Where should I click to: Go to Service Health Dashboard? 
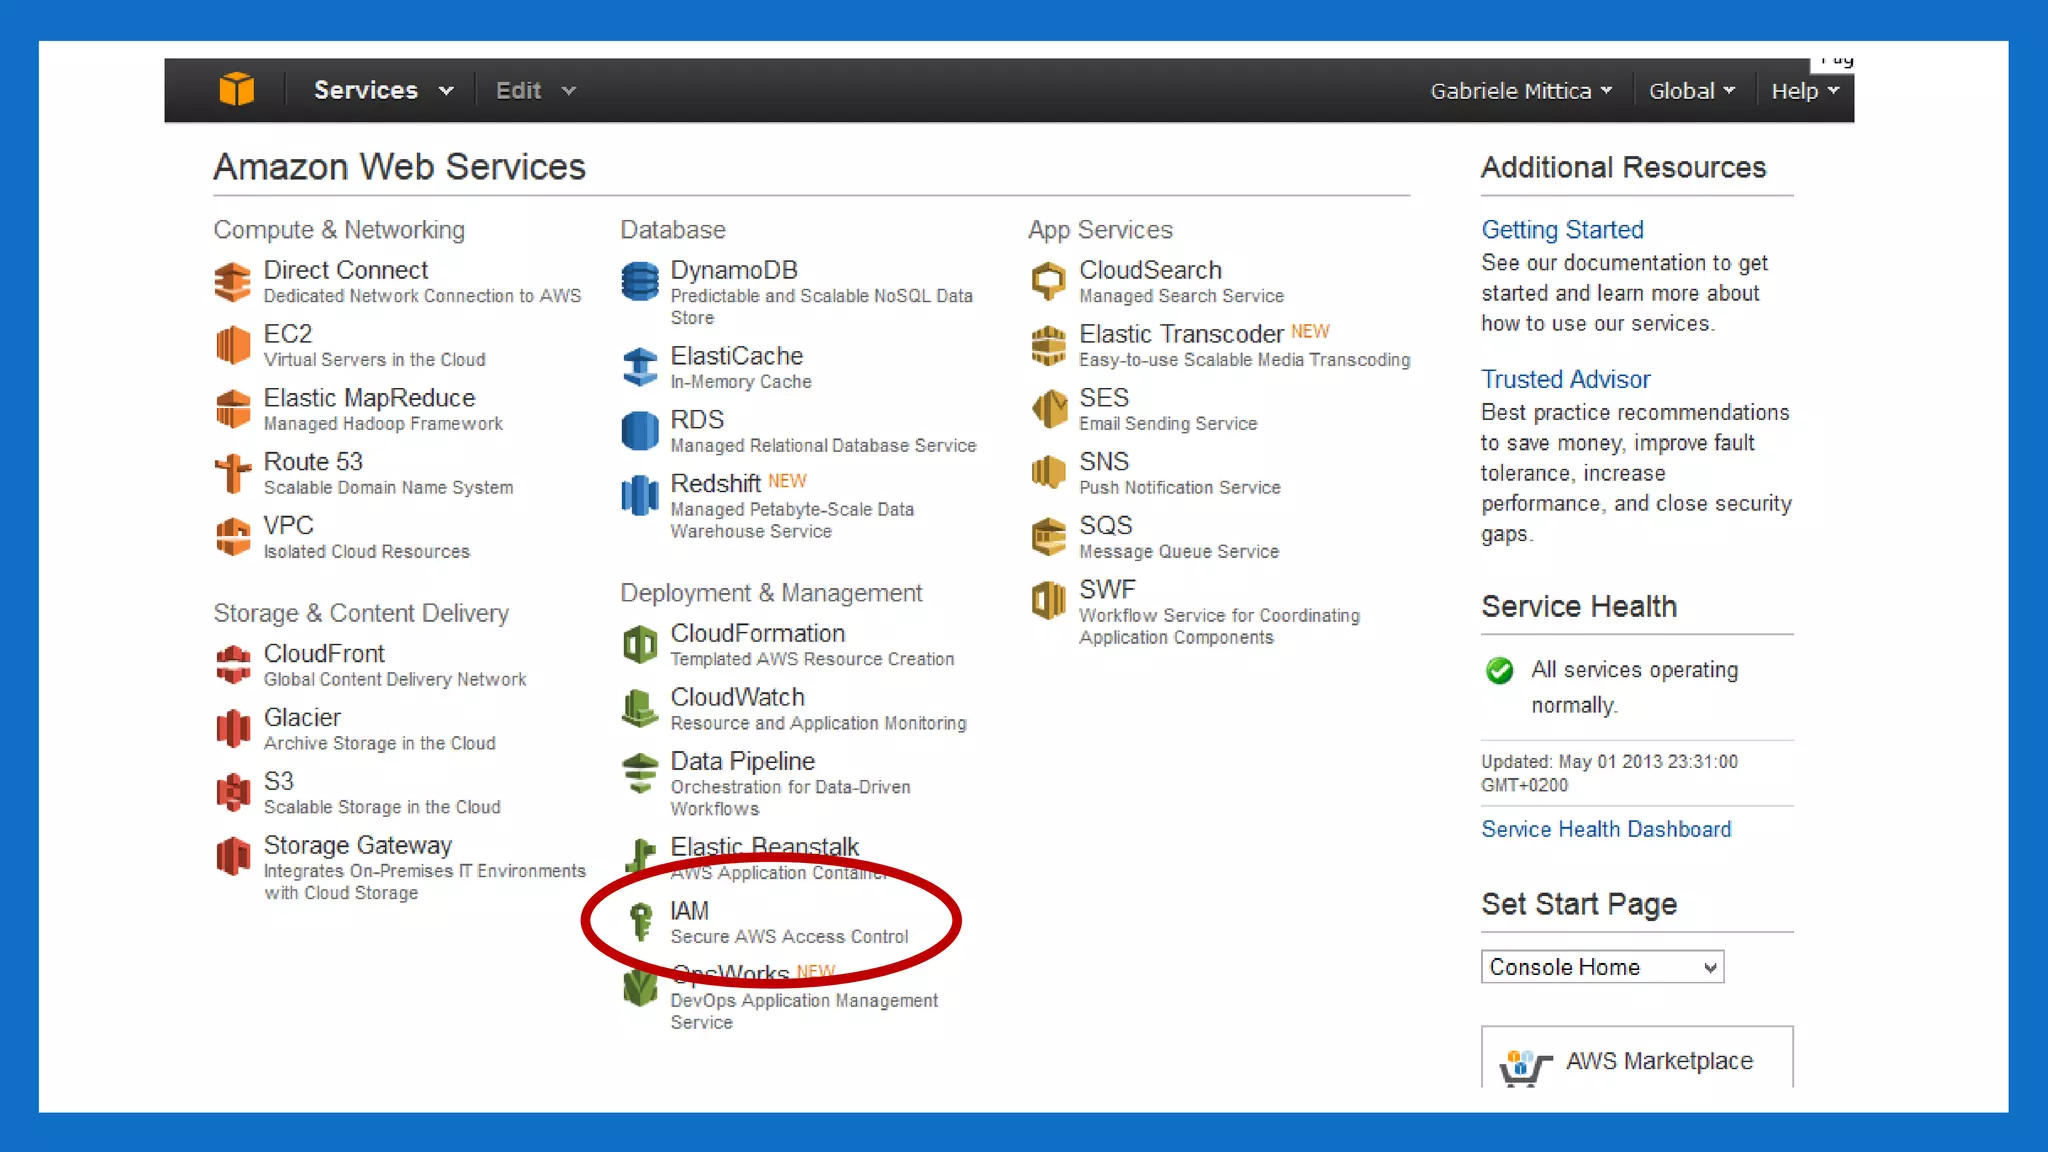pos(1606,830)
